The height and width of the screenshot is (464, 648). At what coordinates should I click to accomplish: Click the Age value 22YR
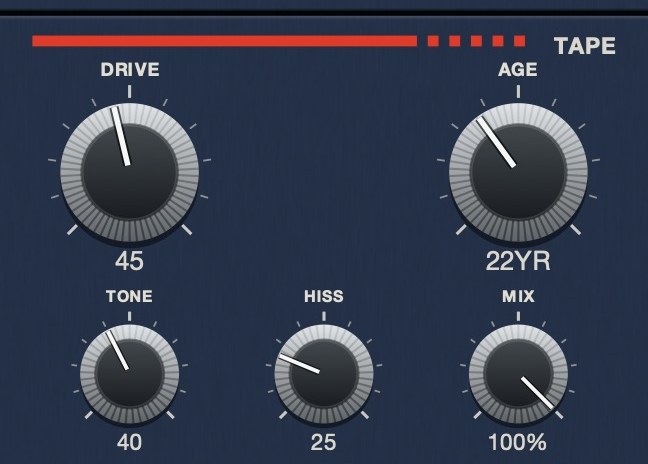[x=518, y=261]
